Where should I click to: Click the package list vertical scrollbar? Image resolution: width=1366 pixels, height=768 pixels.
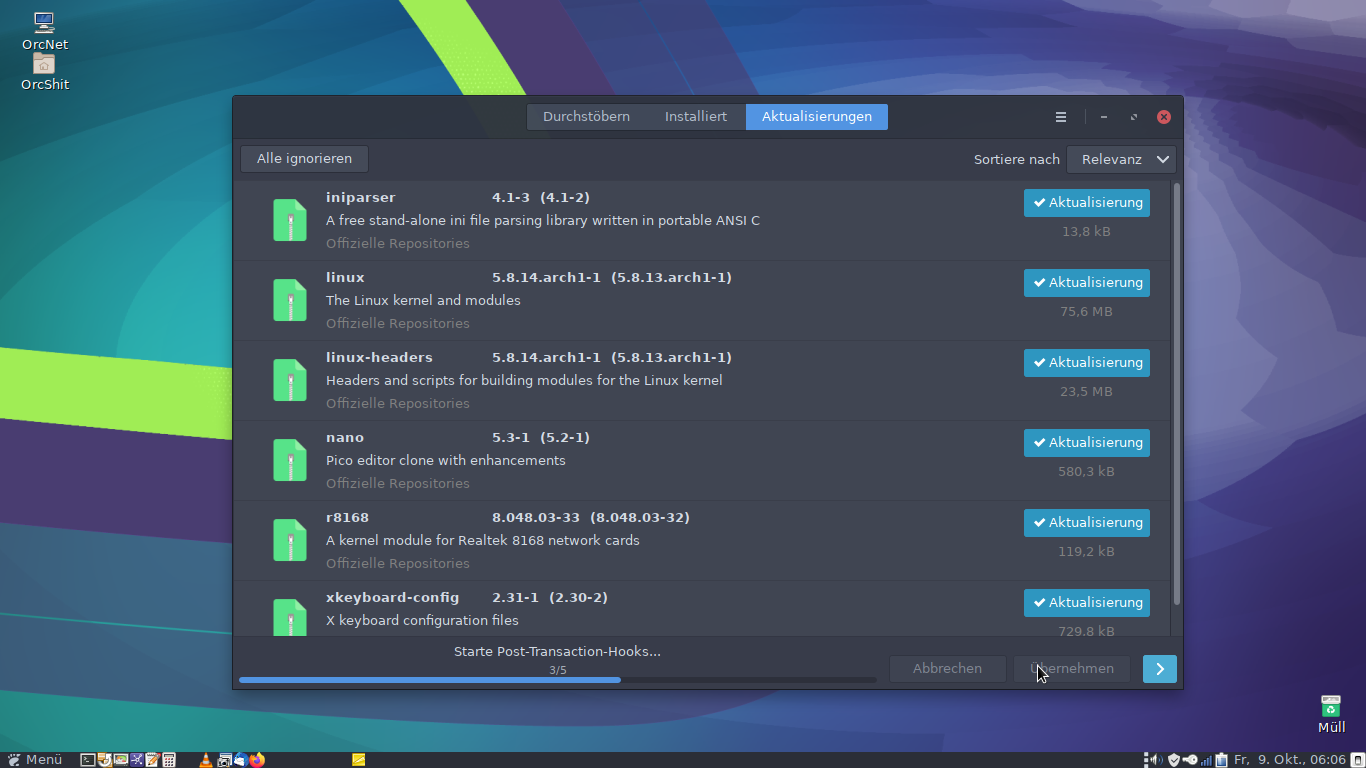pos(1177,394)
